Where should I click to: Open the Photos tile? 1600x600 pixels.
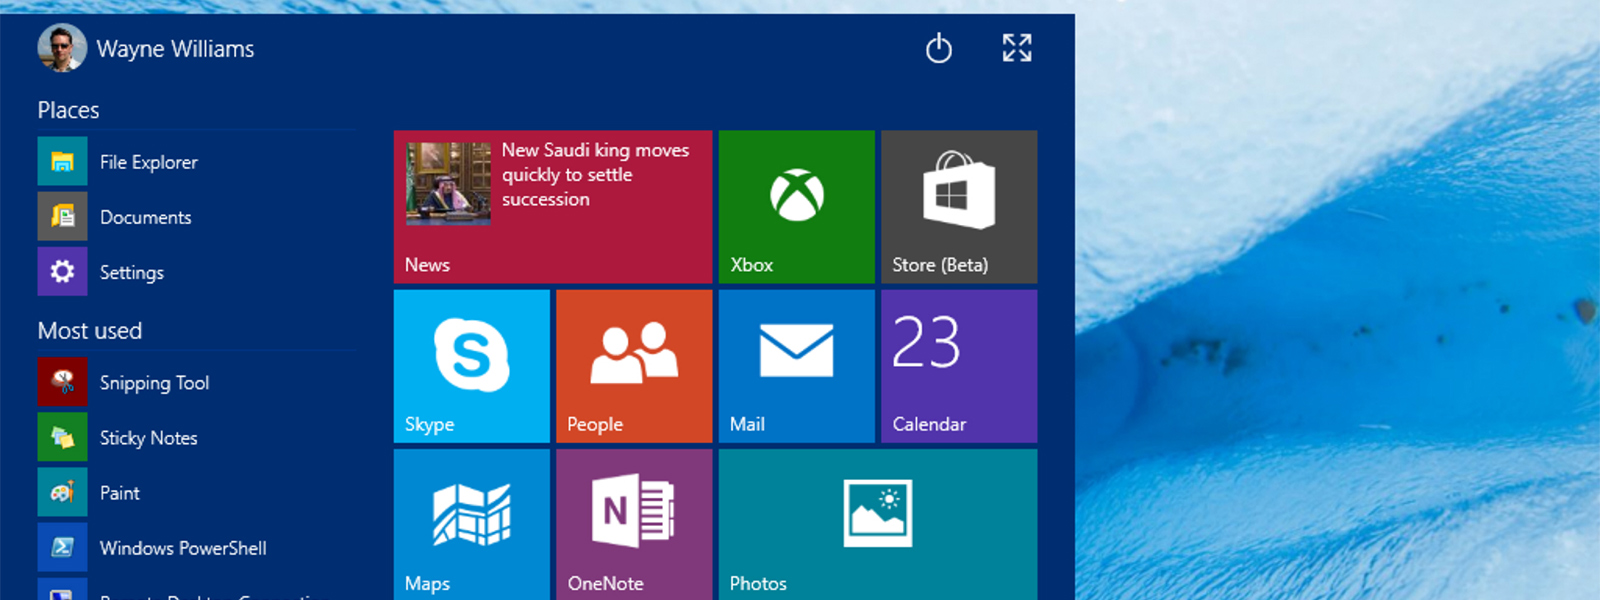pyautogui.click(x=878, y=525)
